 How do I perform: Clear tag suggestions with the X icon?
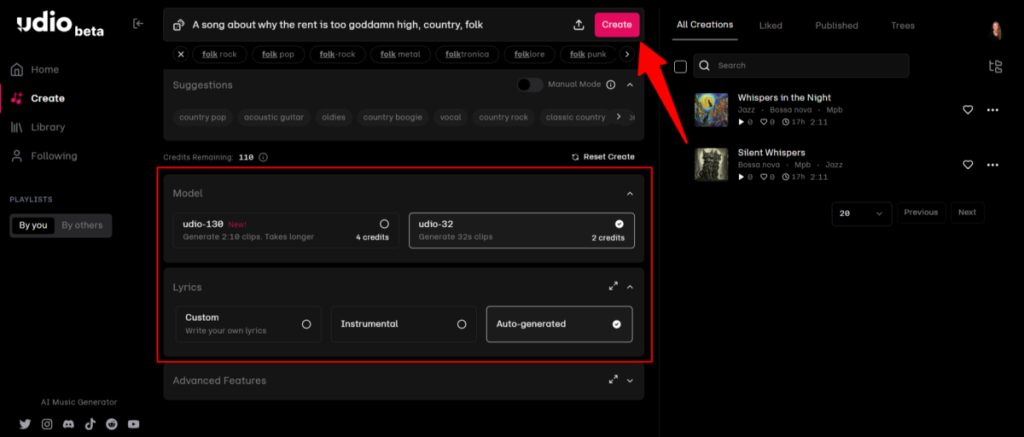[181, 54]
